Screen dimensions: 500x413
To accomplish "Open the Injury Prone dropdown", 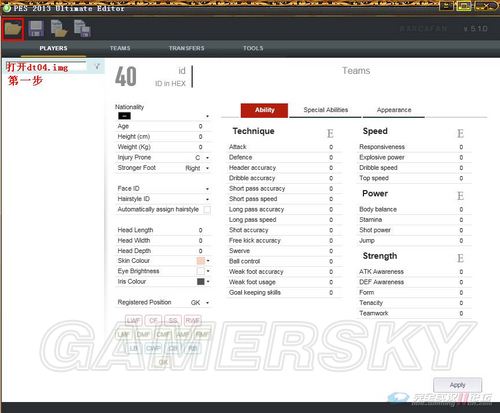I will pyautogui.click(x=207, y=158).
